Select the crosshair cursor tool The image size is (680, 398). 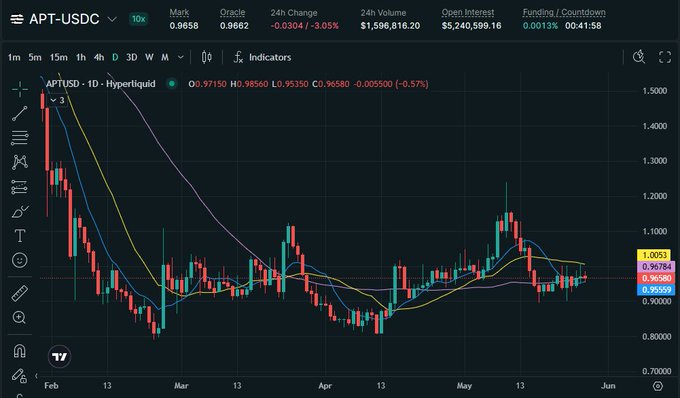[20, 89]
